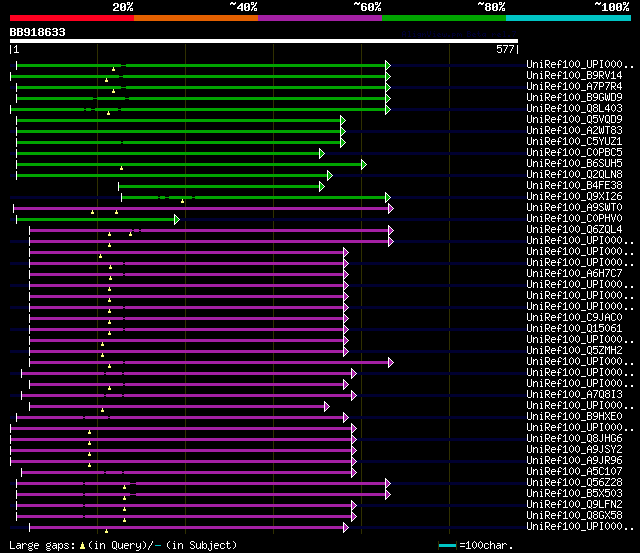Viewport: 640px width, 553px height.
Task: Select the UniRef100_Q2QLN8 label
Action: (574, 174)
